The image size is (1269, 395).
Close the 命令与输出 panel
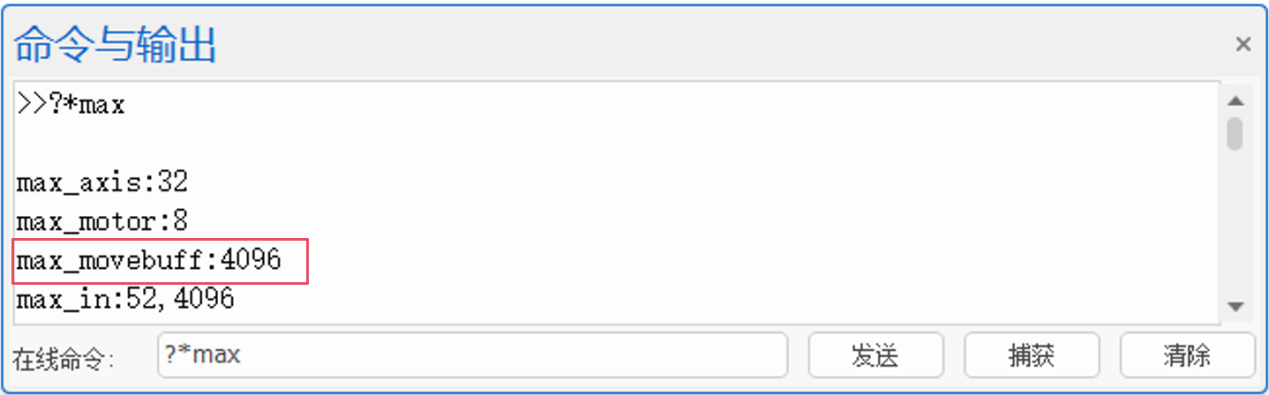pos(1243,44)
